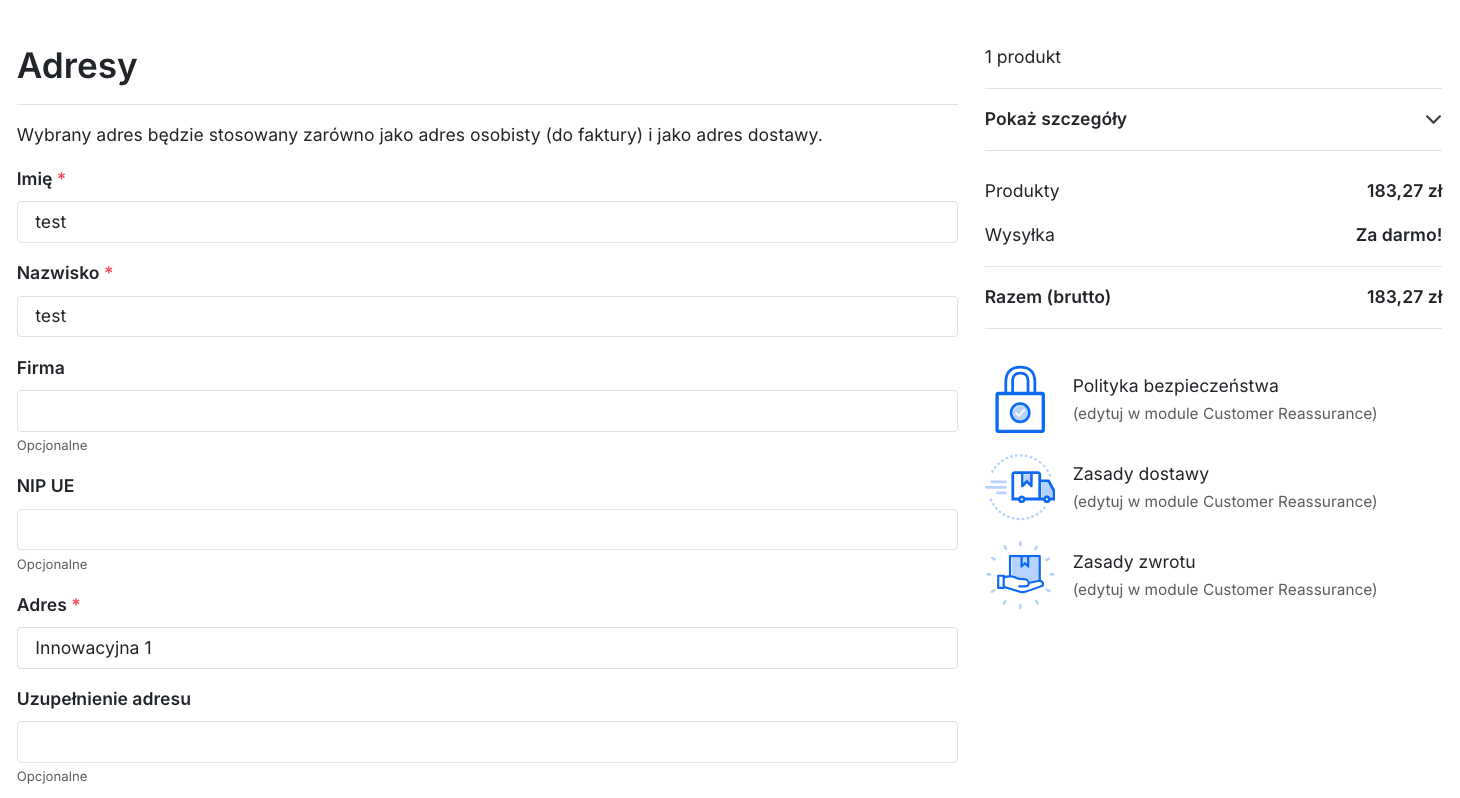
Task: Click the Uzupełnienie adresu label
Action: point(104,699)
